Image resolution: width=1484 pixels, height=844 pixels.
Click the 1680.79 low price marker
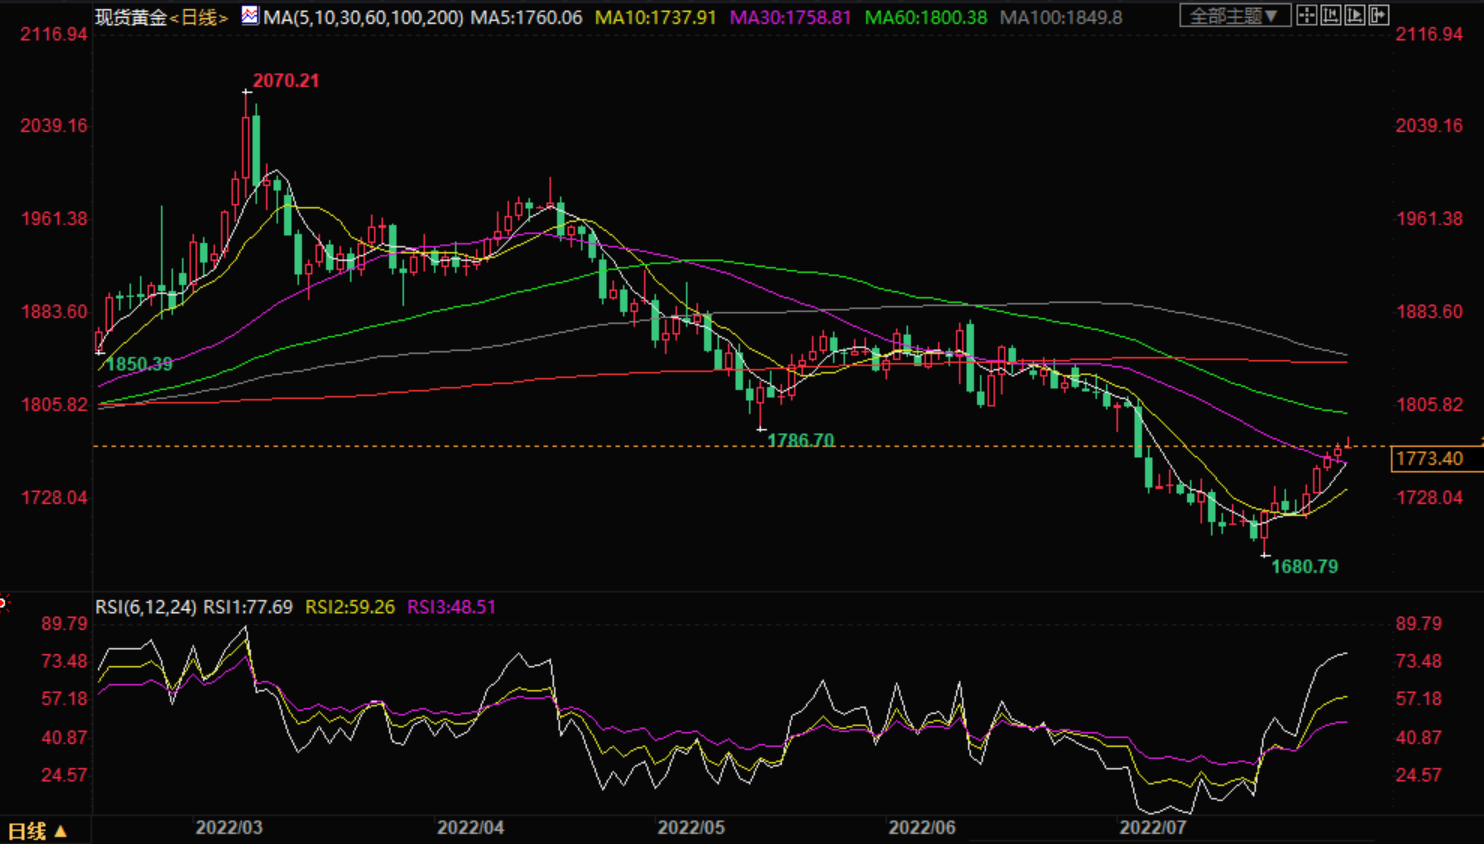(1304, 567)
